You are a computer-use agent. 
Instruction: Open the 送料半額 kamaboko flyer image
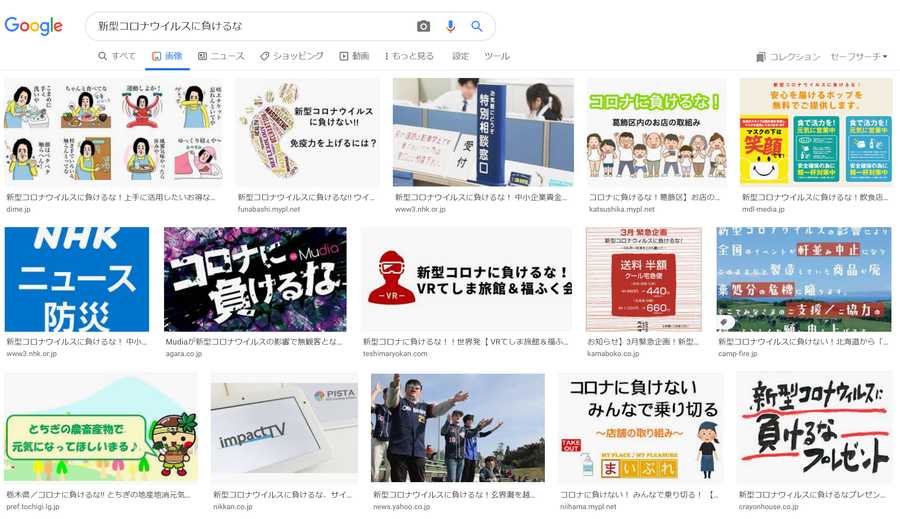pyautogui.click(x=644, y=280)
